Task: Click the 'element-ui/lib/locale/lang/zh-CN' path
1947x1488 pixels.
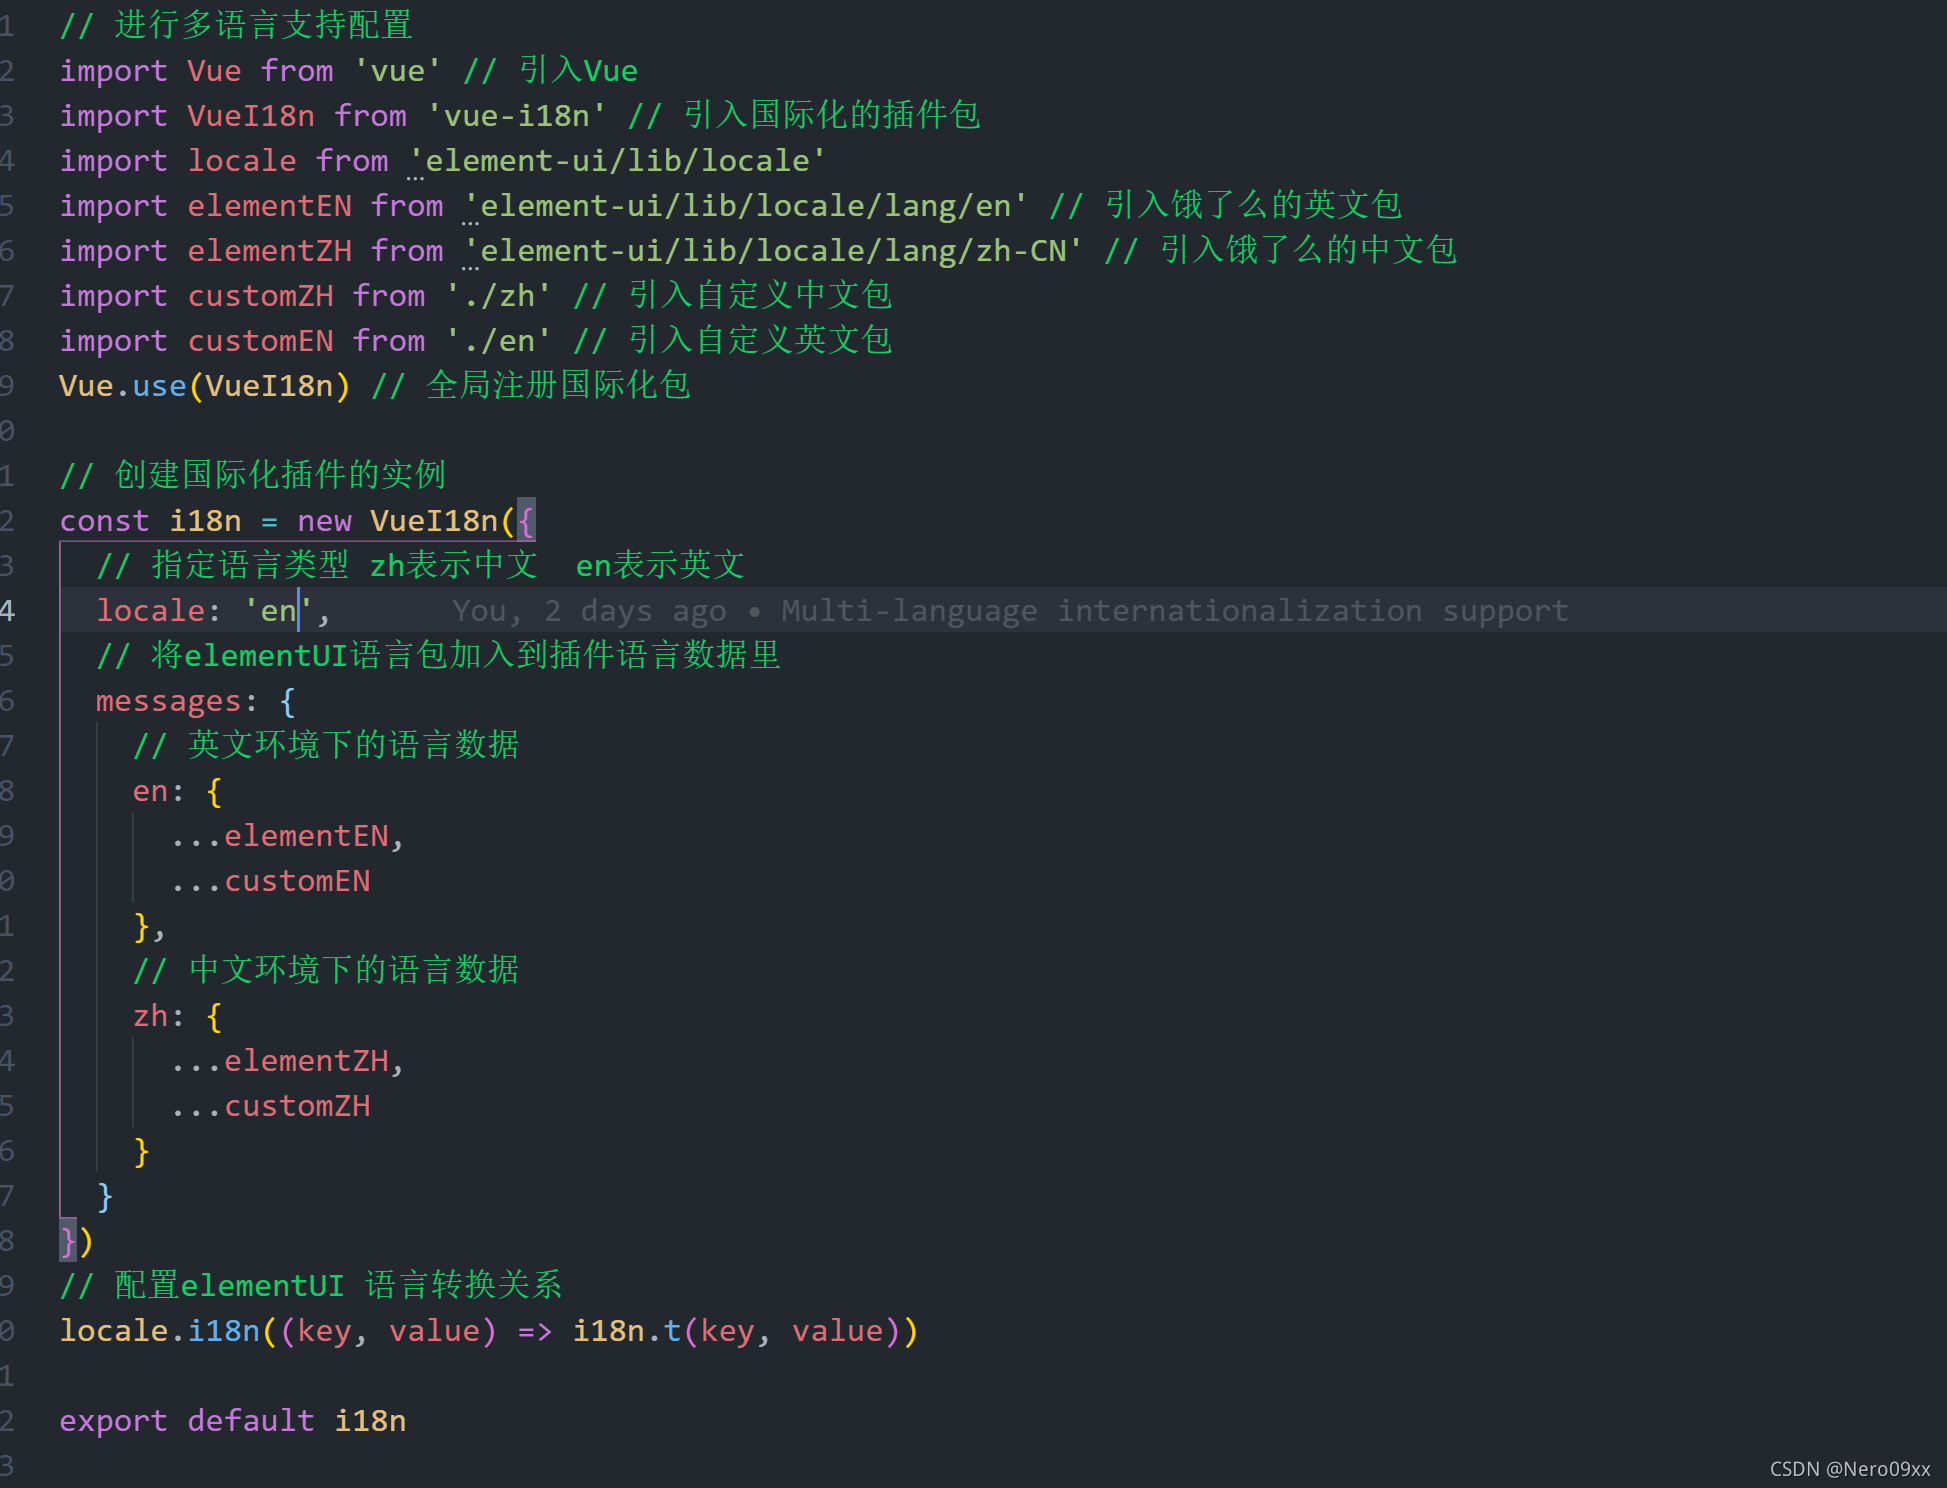Action: 773,251
